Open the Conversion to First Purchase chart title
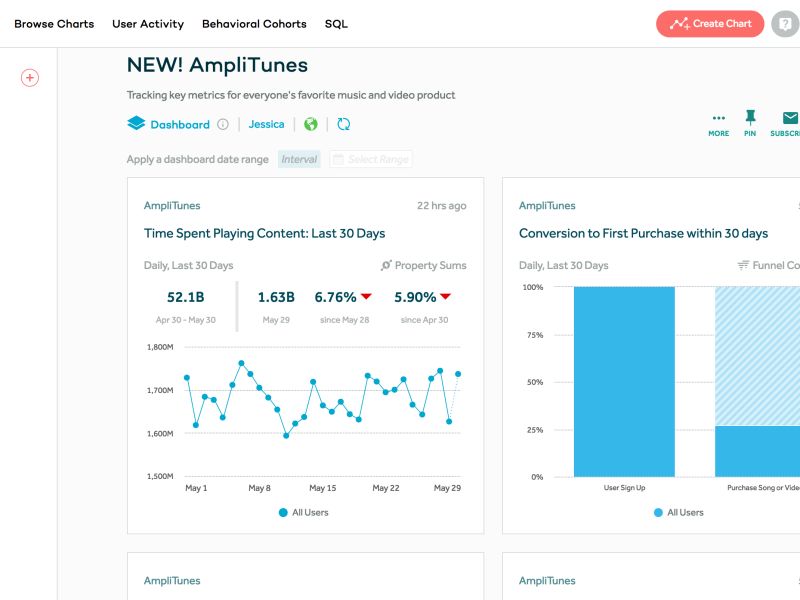The image size is (800, 600). point(643,233)
